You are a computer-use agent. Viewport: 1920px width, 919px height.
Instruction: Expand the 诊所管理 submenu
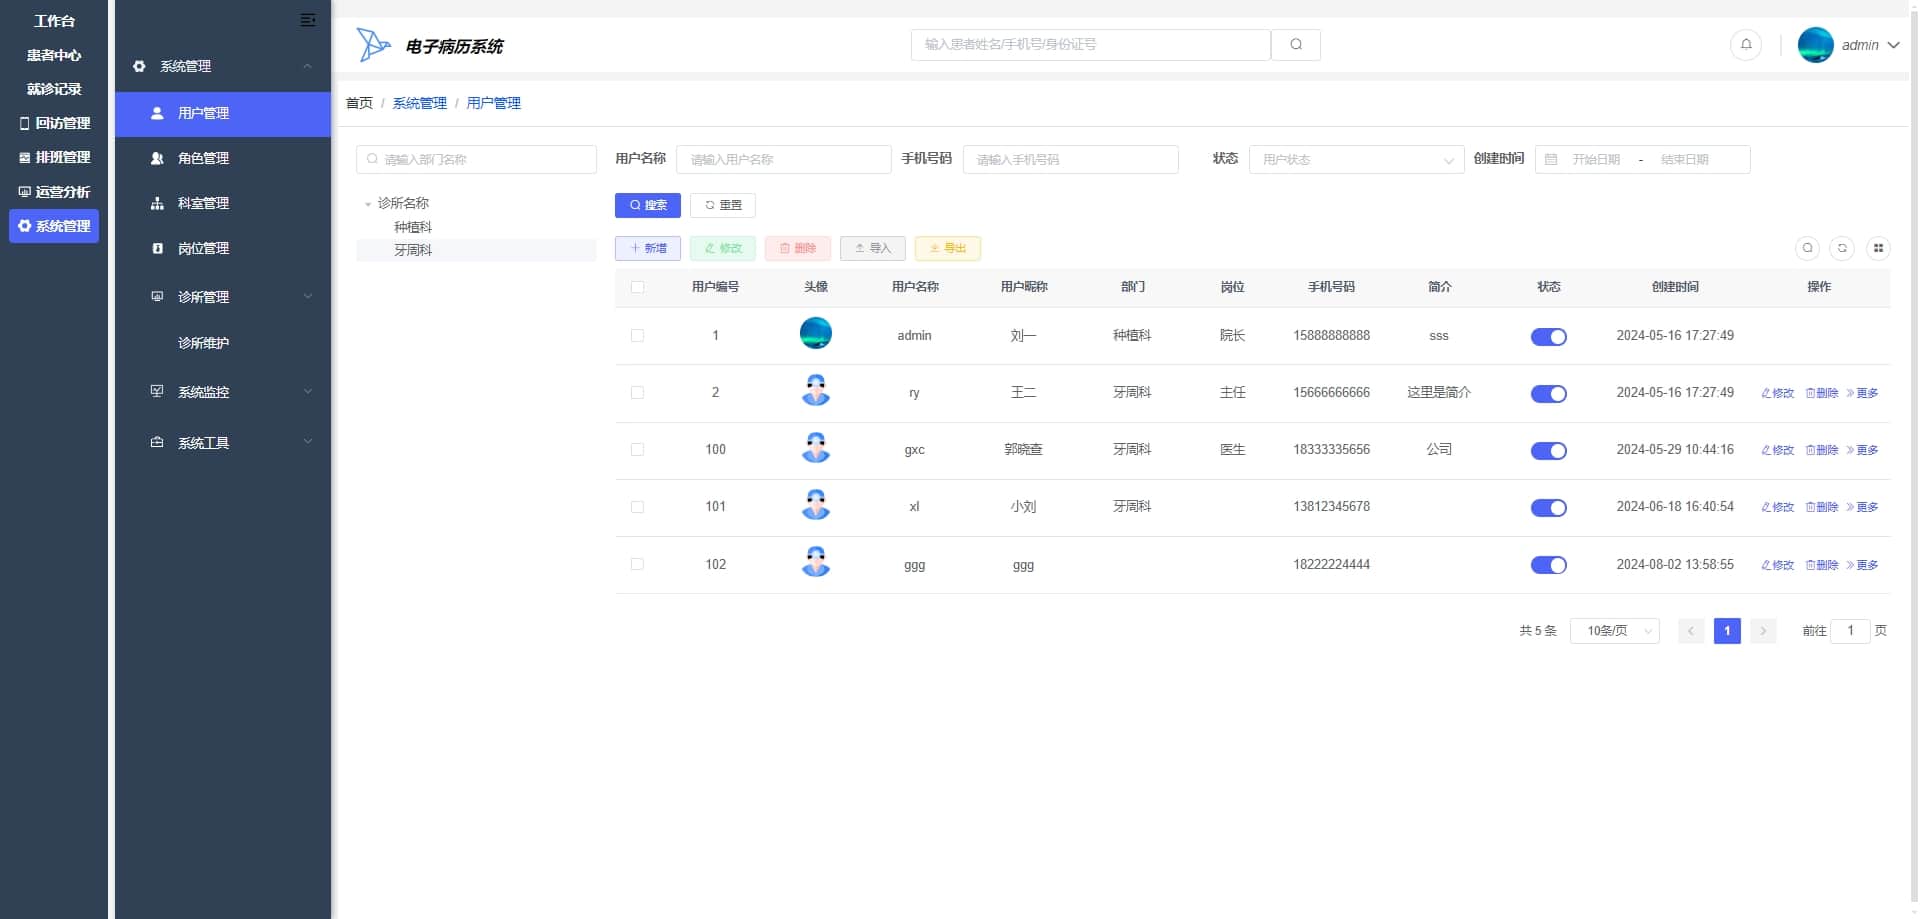223,297
